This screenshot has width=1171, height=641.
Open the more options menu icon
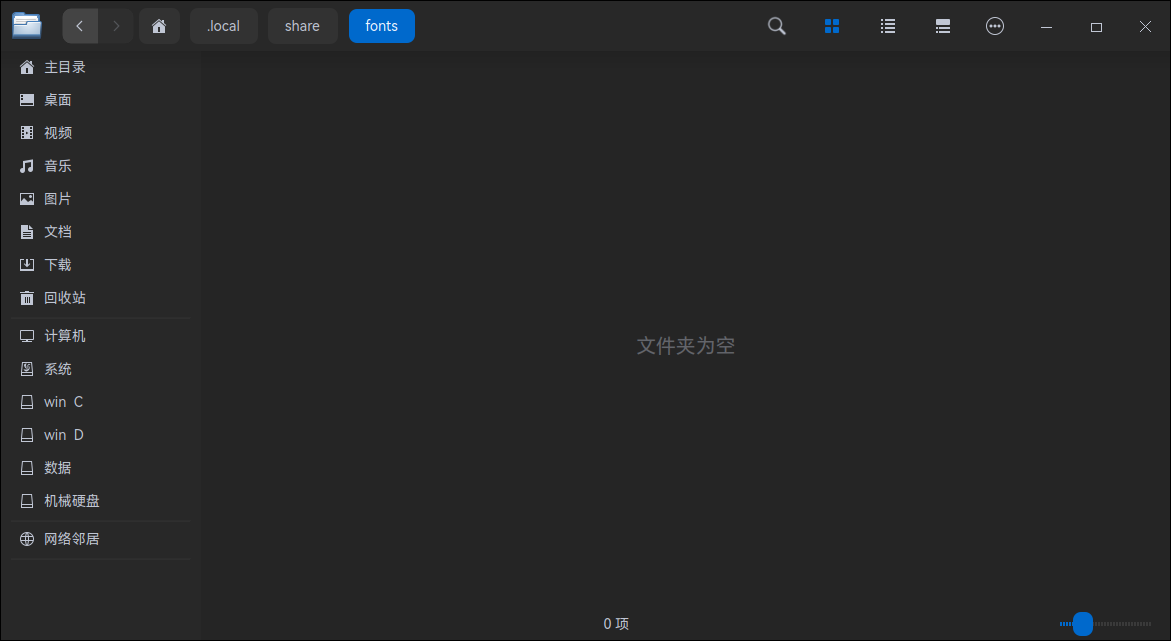pyautogui.click(x=995, y=26)
